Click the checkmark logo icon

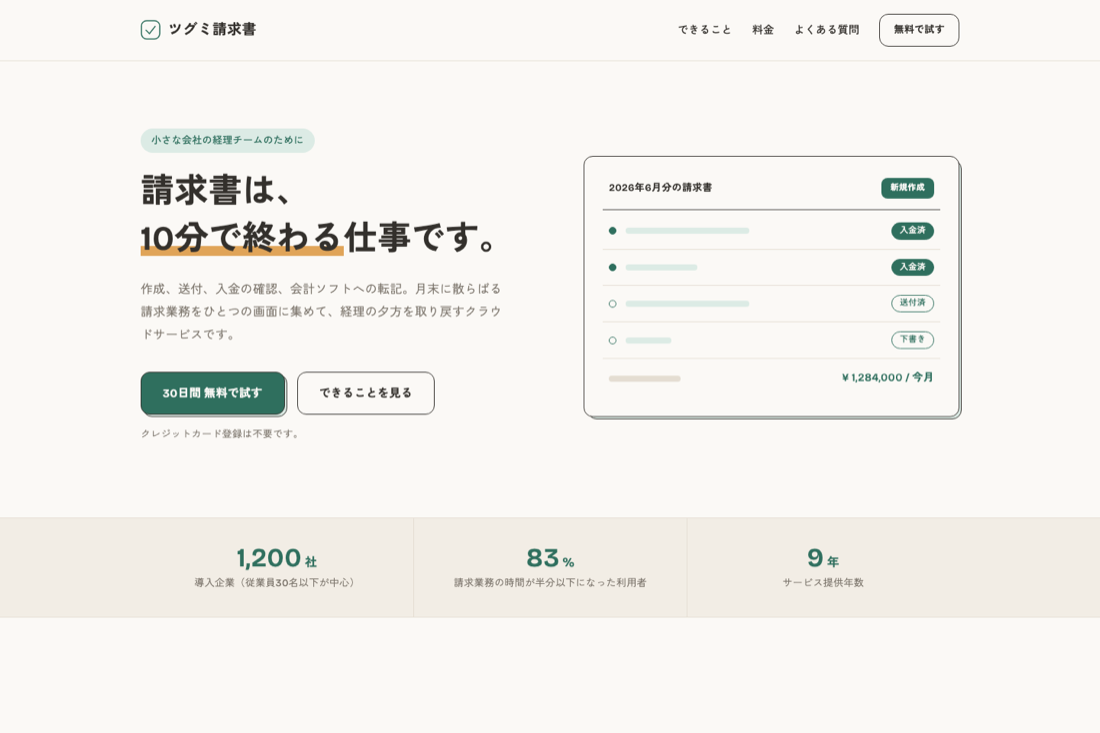[x=150, y=29]
